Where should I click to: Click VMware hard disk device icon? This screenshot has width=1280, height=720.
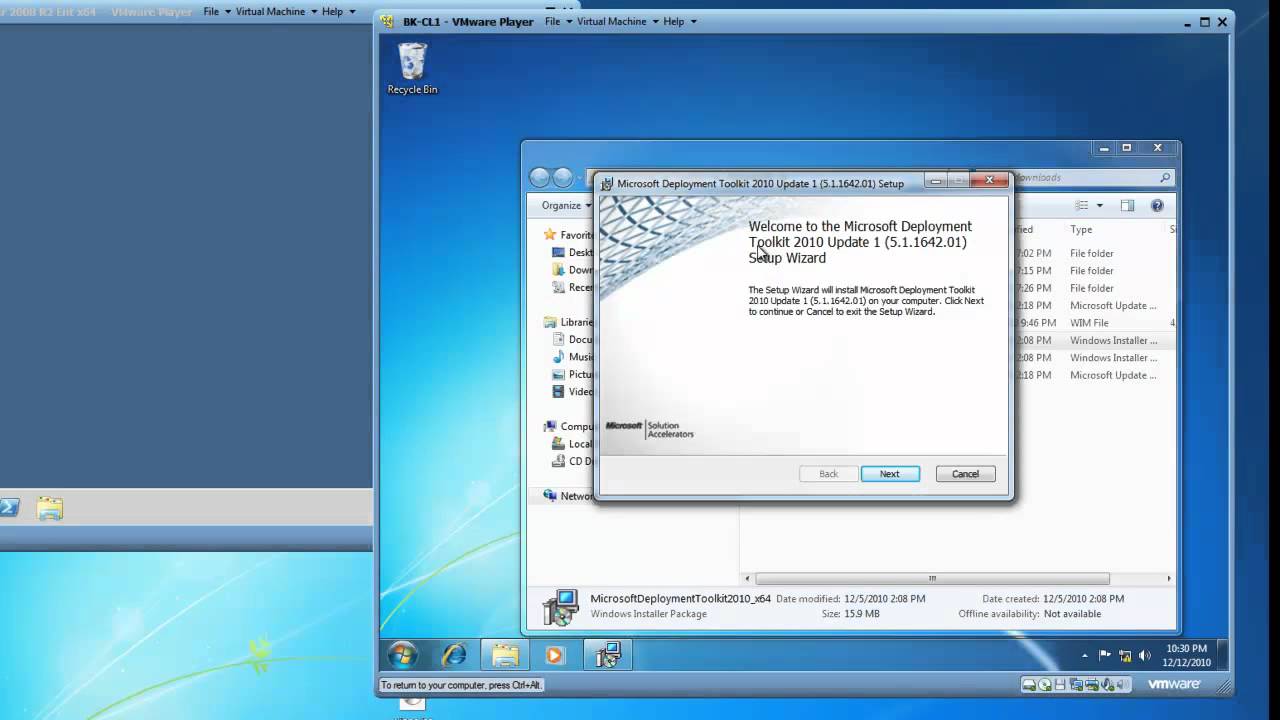pos(1028,685)
